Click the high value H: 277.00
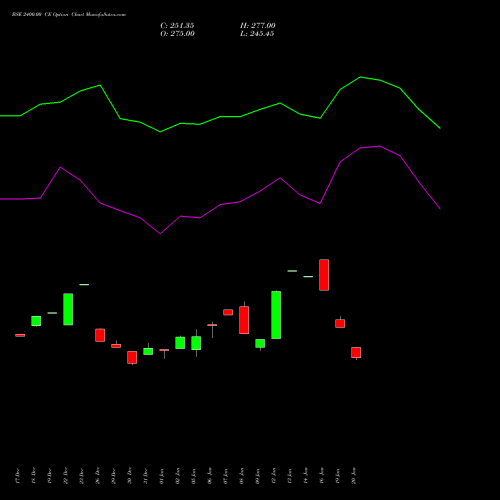The height and width of the screenshot is (500, 500). coord(258,26)
